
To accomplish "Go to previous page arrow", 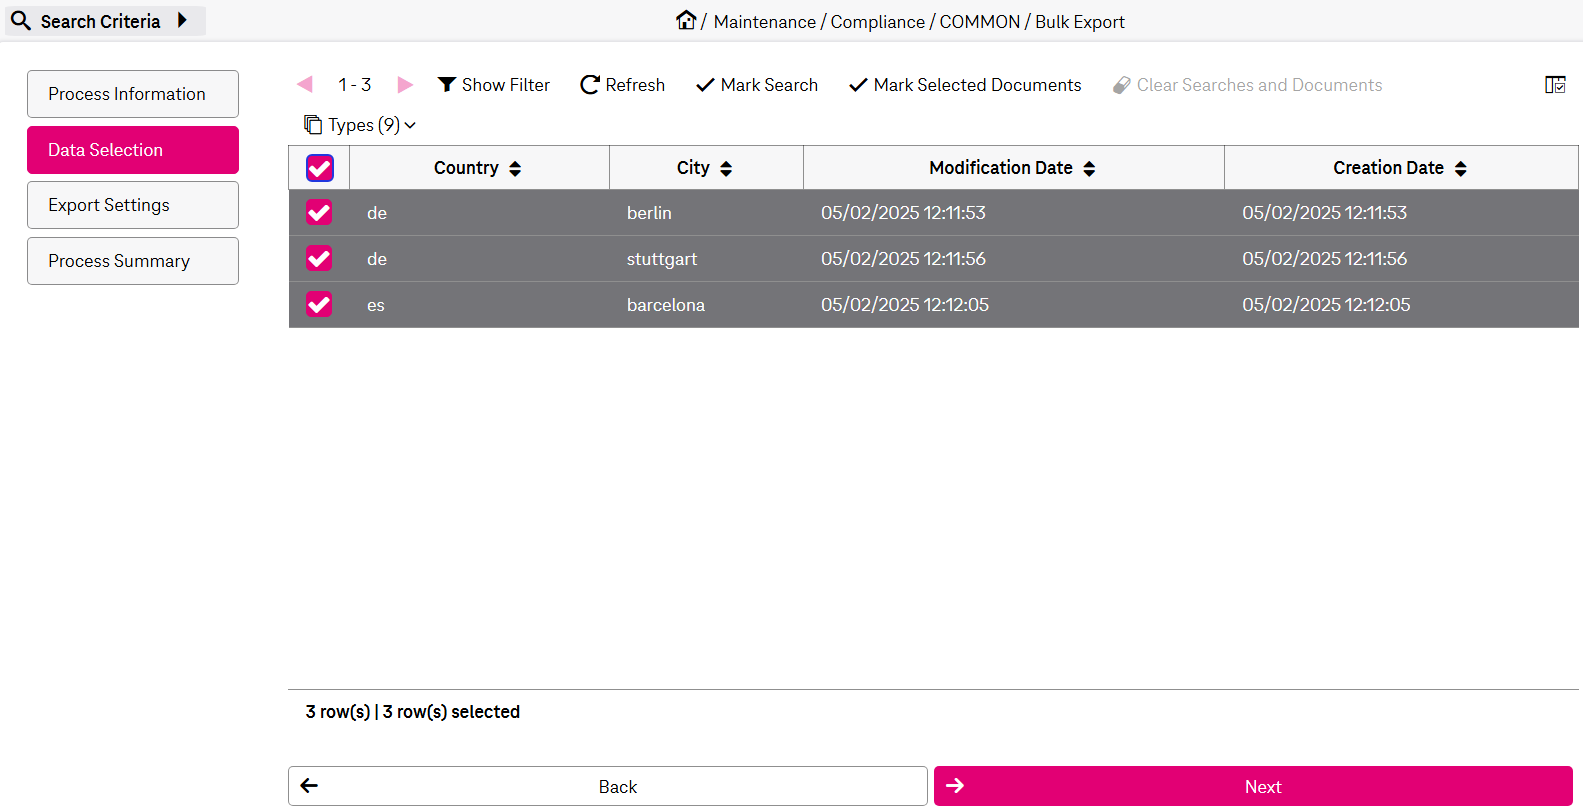I will [305, 85].
